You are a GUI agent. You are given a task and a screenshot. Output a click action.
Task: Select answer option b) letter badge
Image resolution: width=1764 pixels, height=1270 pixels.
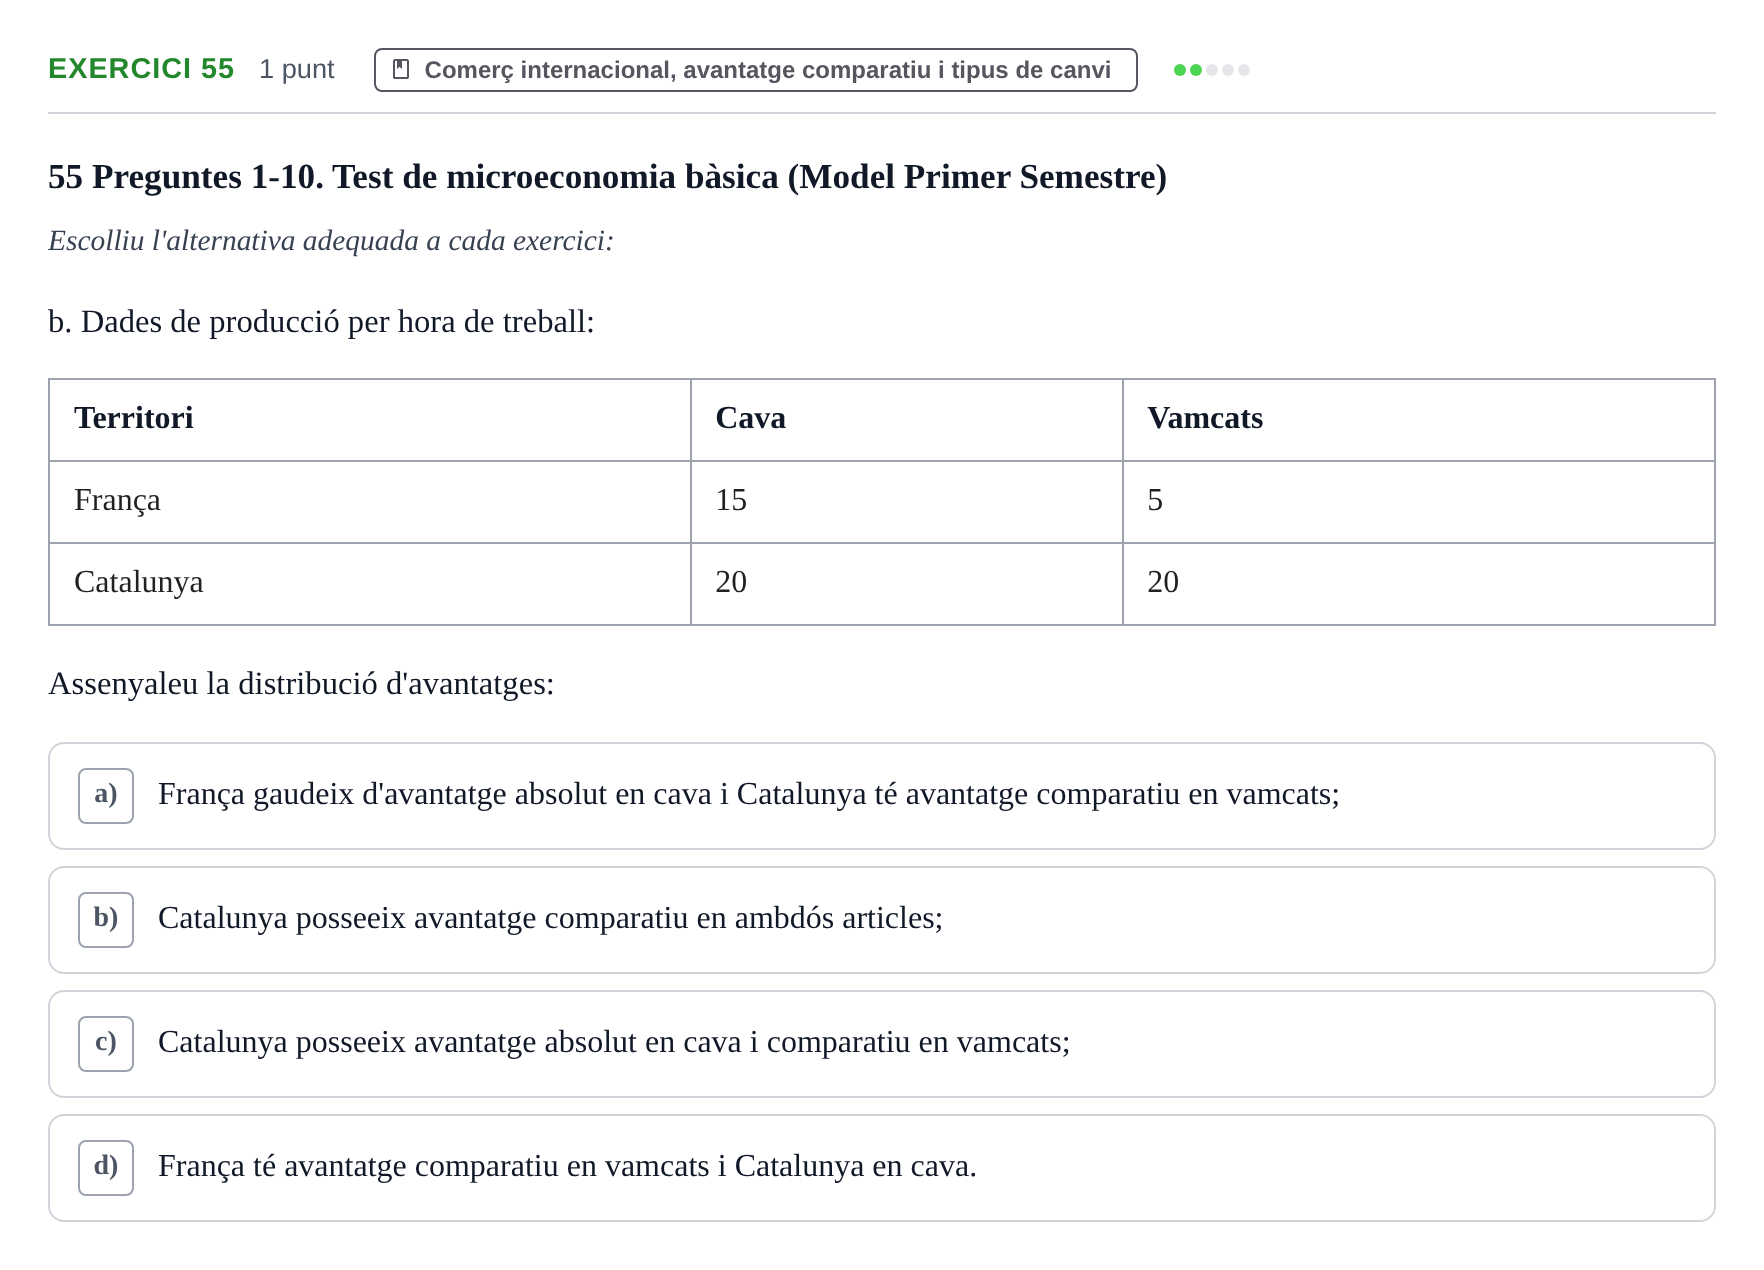pos(106,920)
